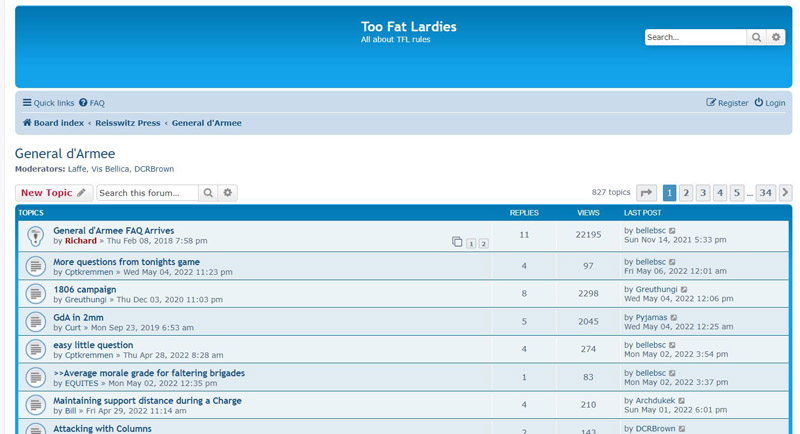View latest post by Pyjamas icon
Screen dimensions: 800x434
coord(674,318)
